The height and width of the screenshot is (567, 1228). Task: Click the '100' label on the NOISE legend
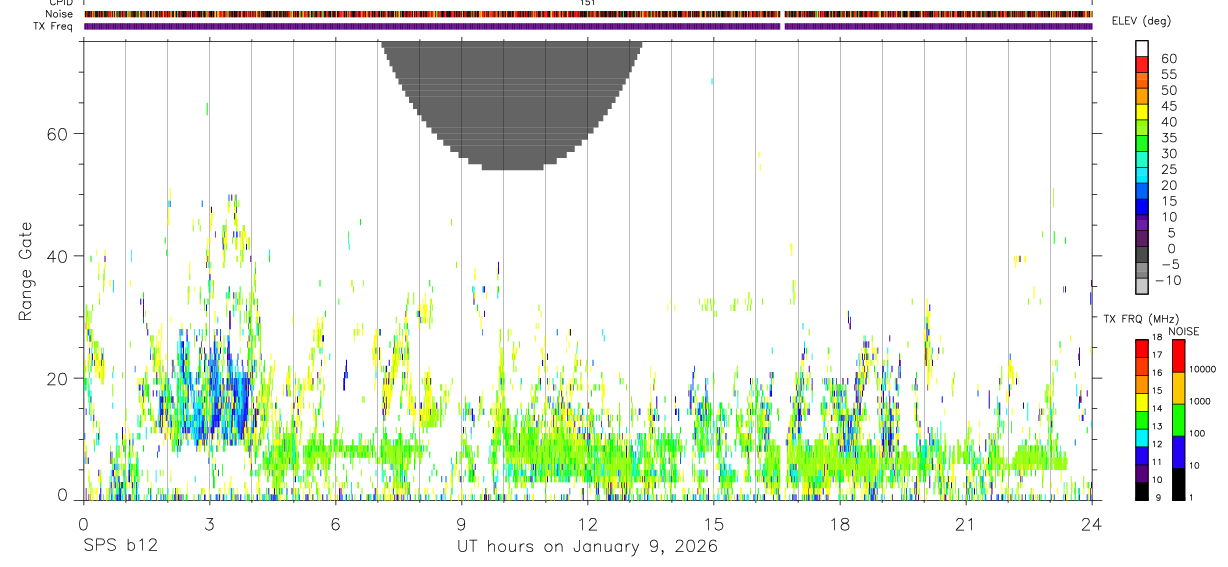pyautogui.click(x=1197, y=433)
